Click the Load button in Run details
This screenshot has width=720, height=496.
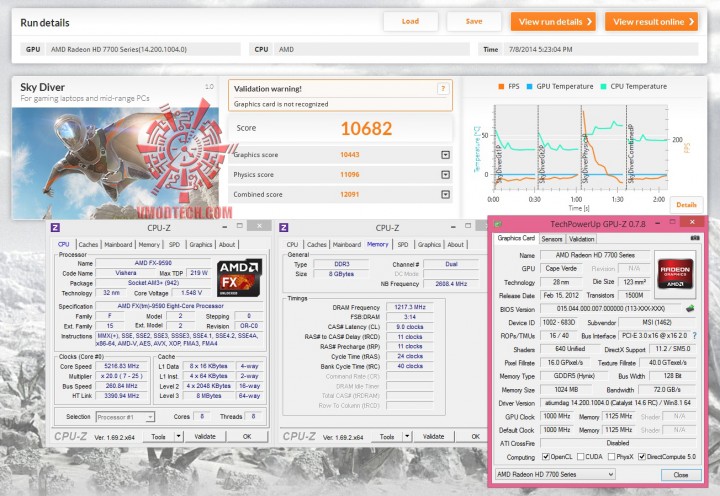[x=410, y=22]
